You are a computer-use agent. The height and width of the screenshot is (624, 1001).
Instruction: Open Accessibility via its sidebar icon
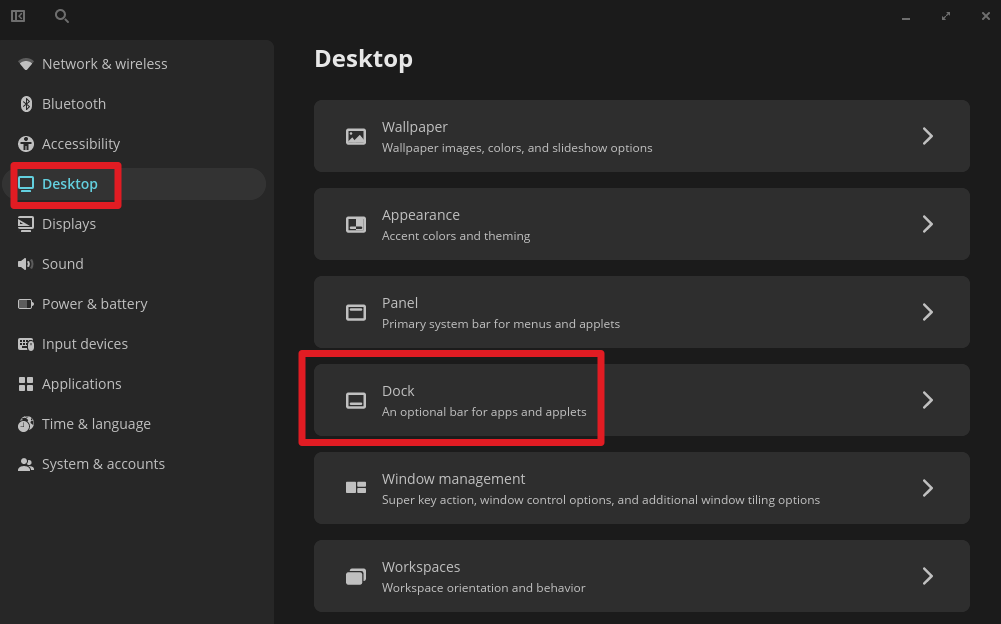click(x=25, y=143)
